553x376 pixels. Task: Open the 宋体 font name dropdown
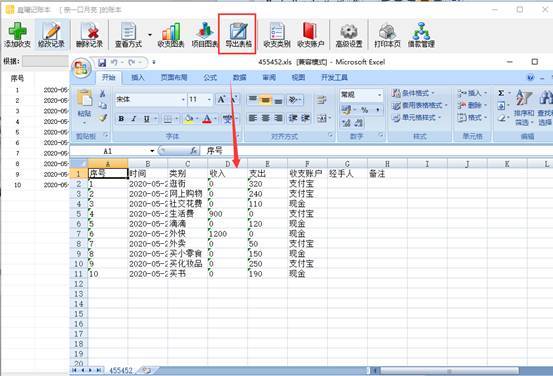[183, 100]
